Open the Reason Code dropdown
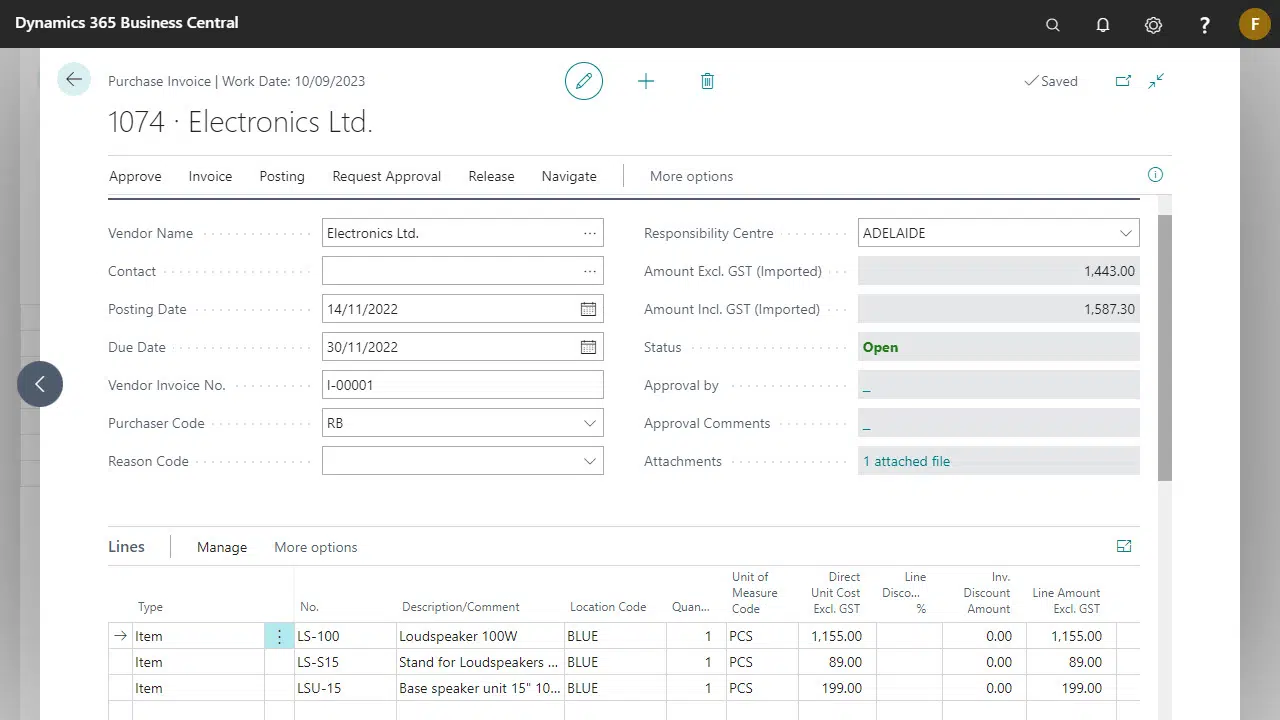The height and width of the screenshot is (720, 1280). (590, 460)
